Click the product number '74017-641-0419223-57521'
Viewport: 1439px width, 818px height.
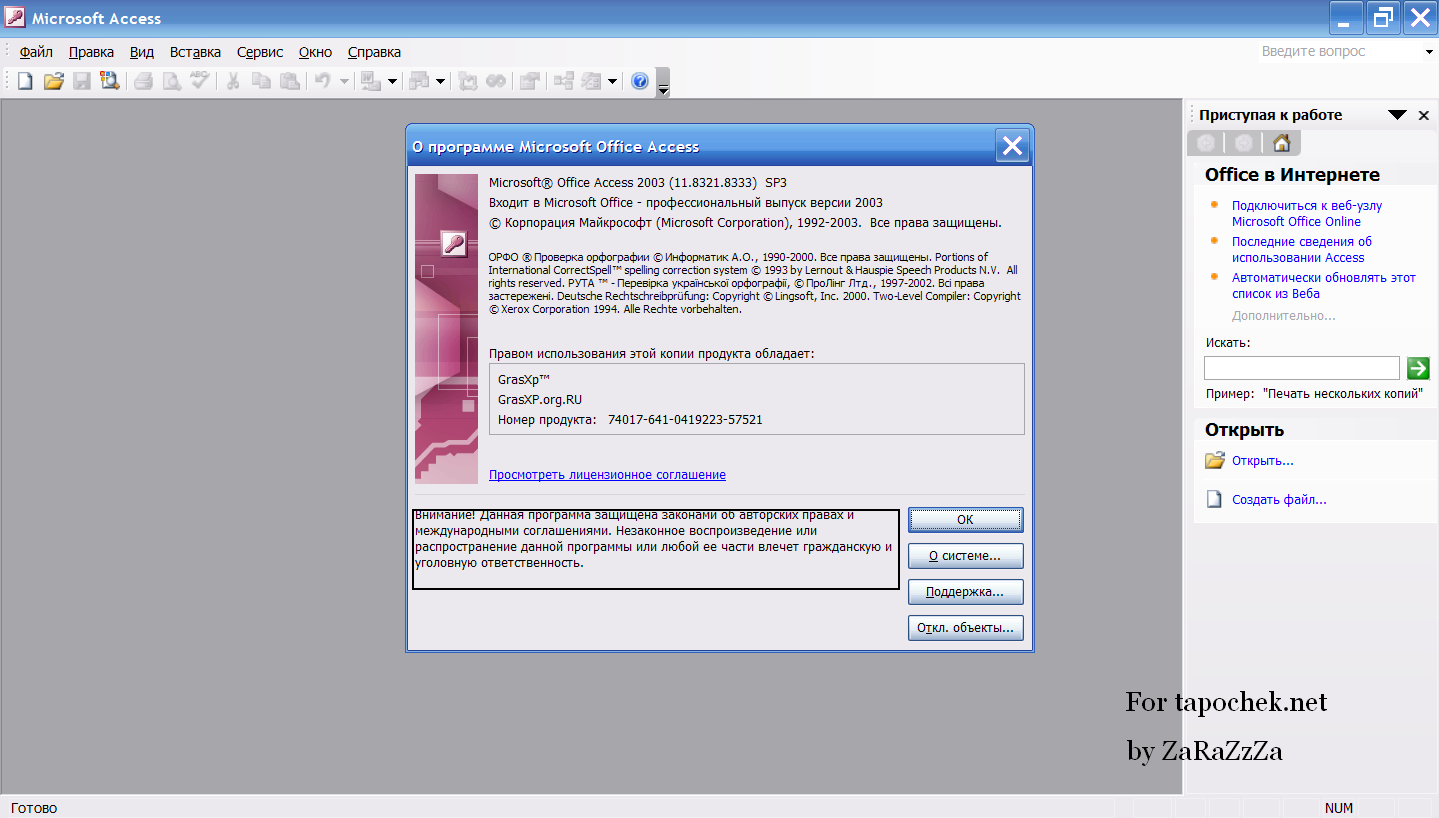tap(685, 420)
